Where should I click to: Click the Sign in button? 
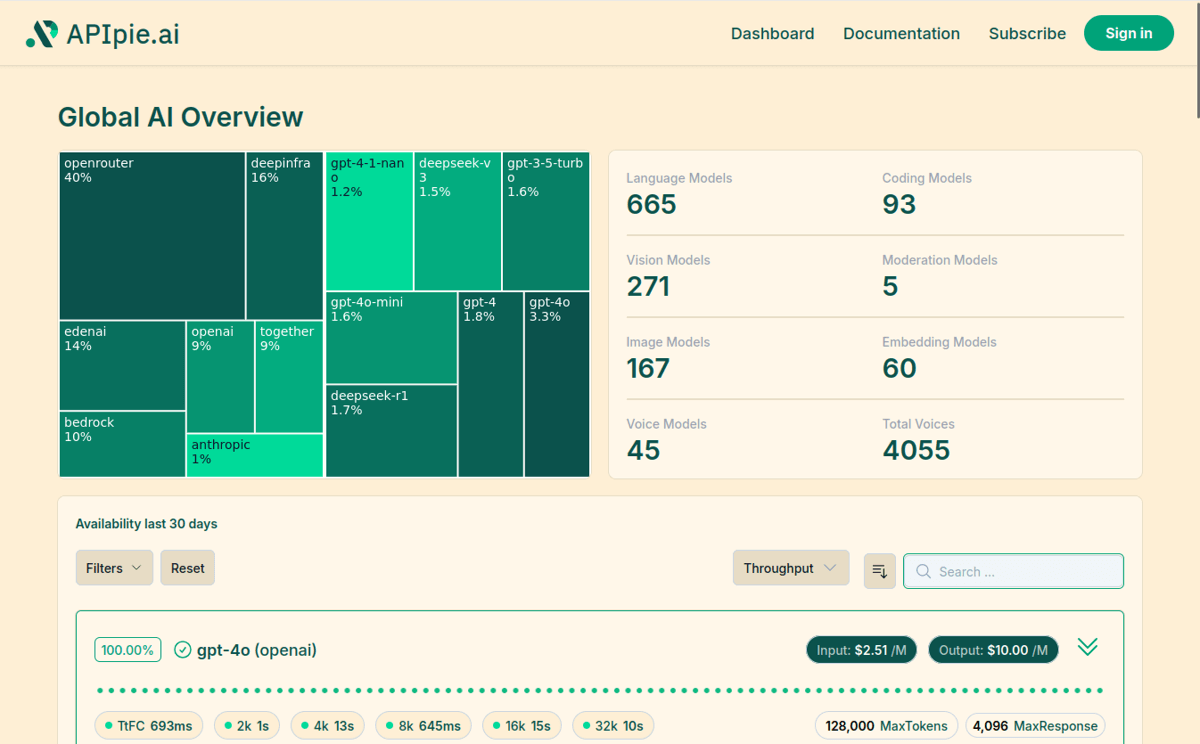1128,33
